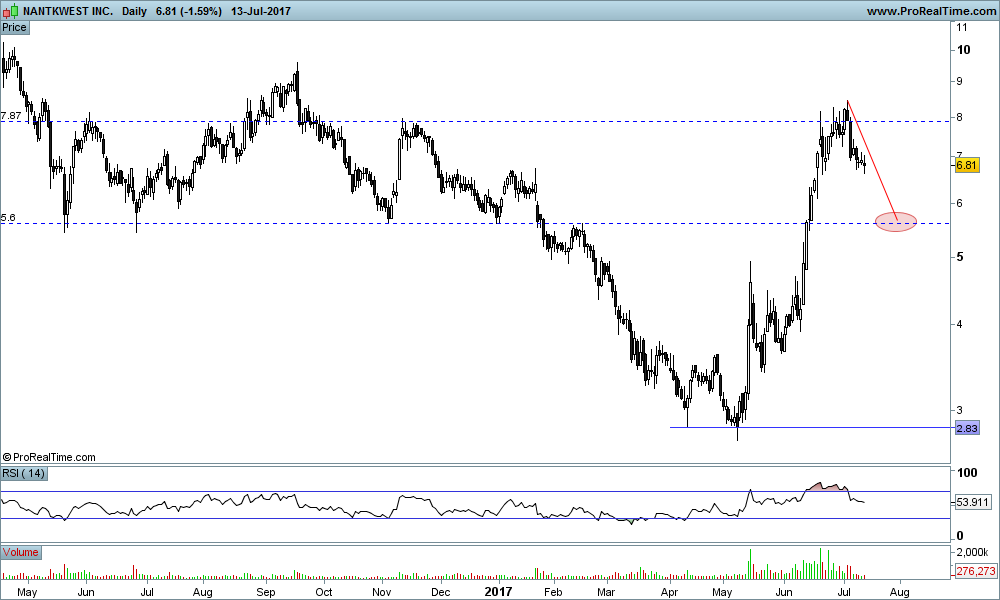Click the Oct label on time axis

tap(324, 592)
